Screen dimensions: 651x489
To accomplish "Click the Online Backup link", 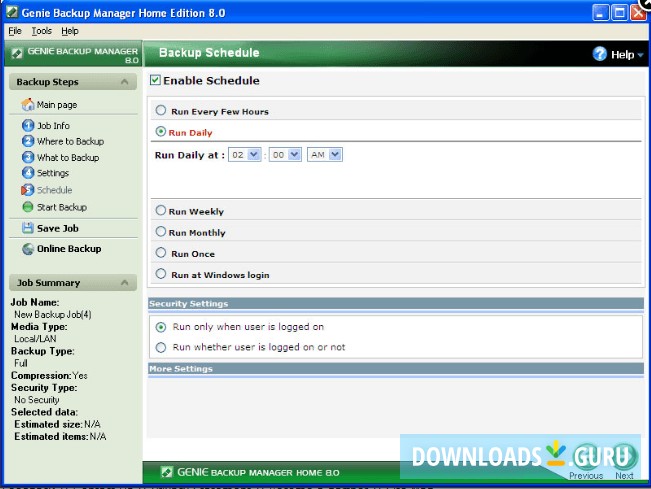I will pyautogui.click(x=69, y=249).
